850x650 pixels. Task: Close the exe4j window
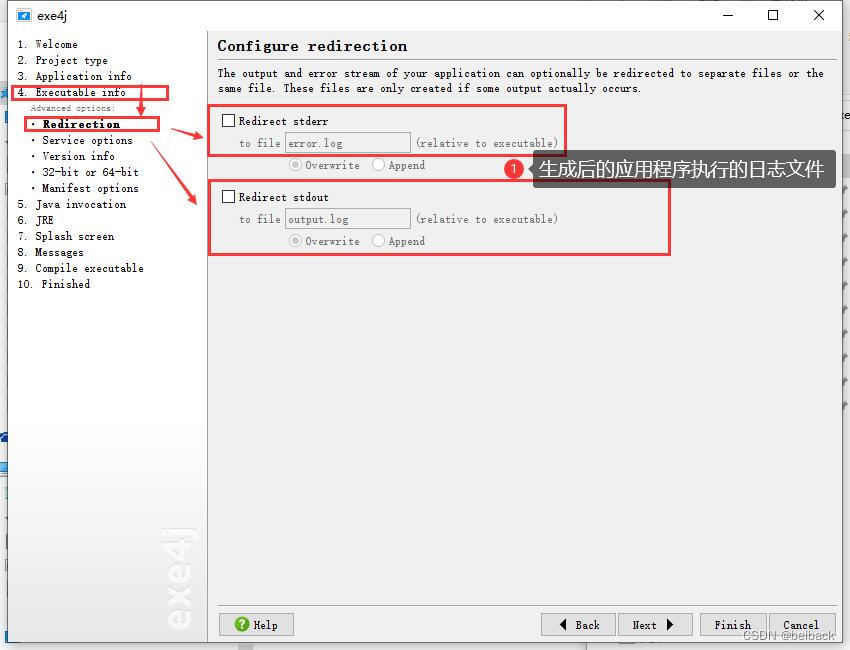pos(819,15)
